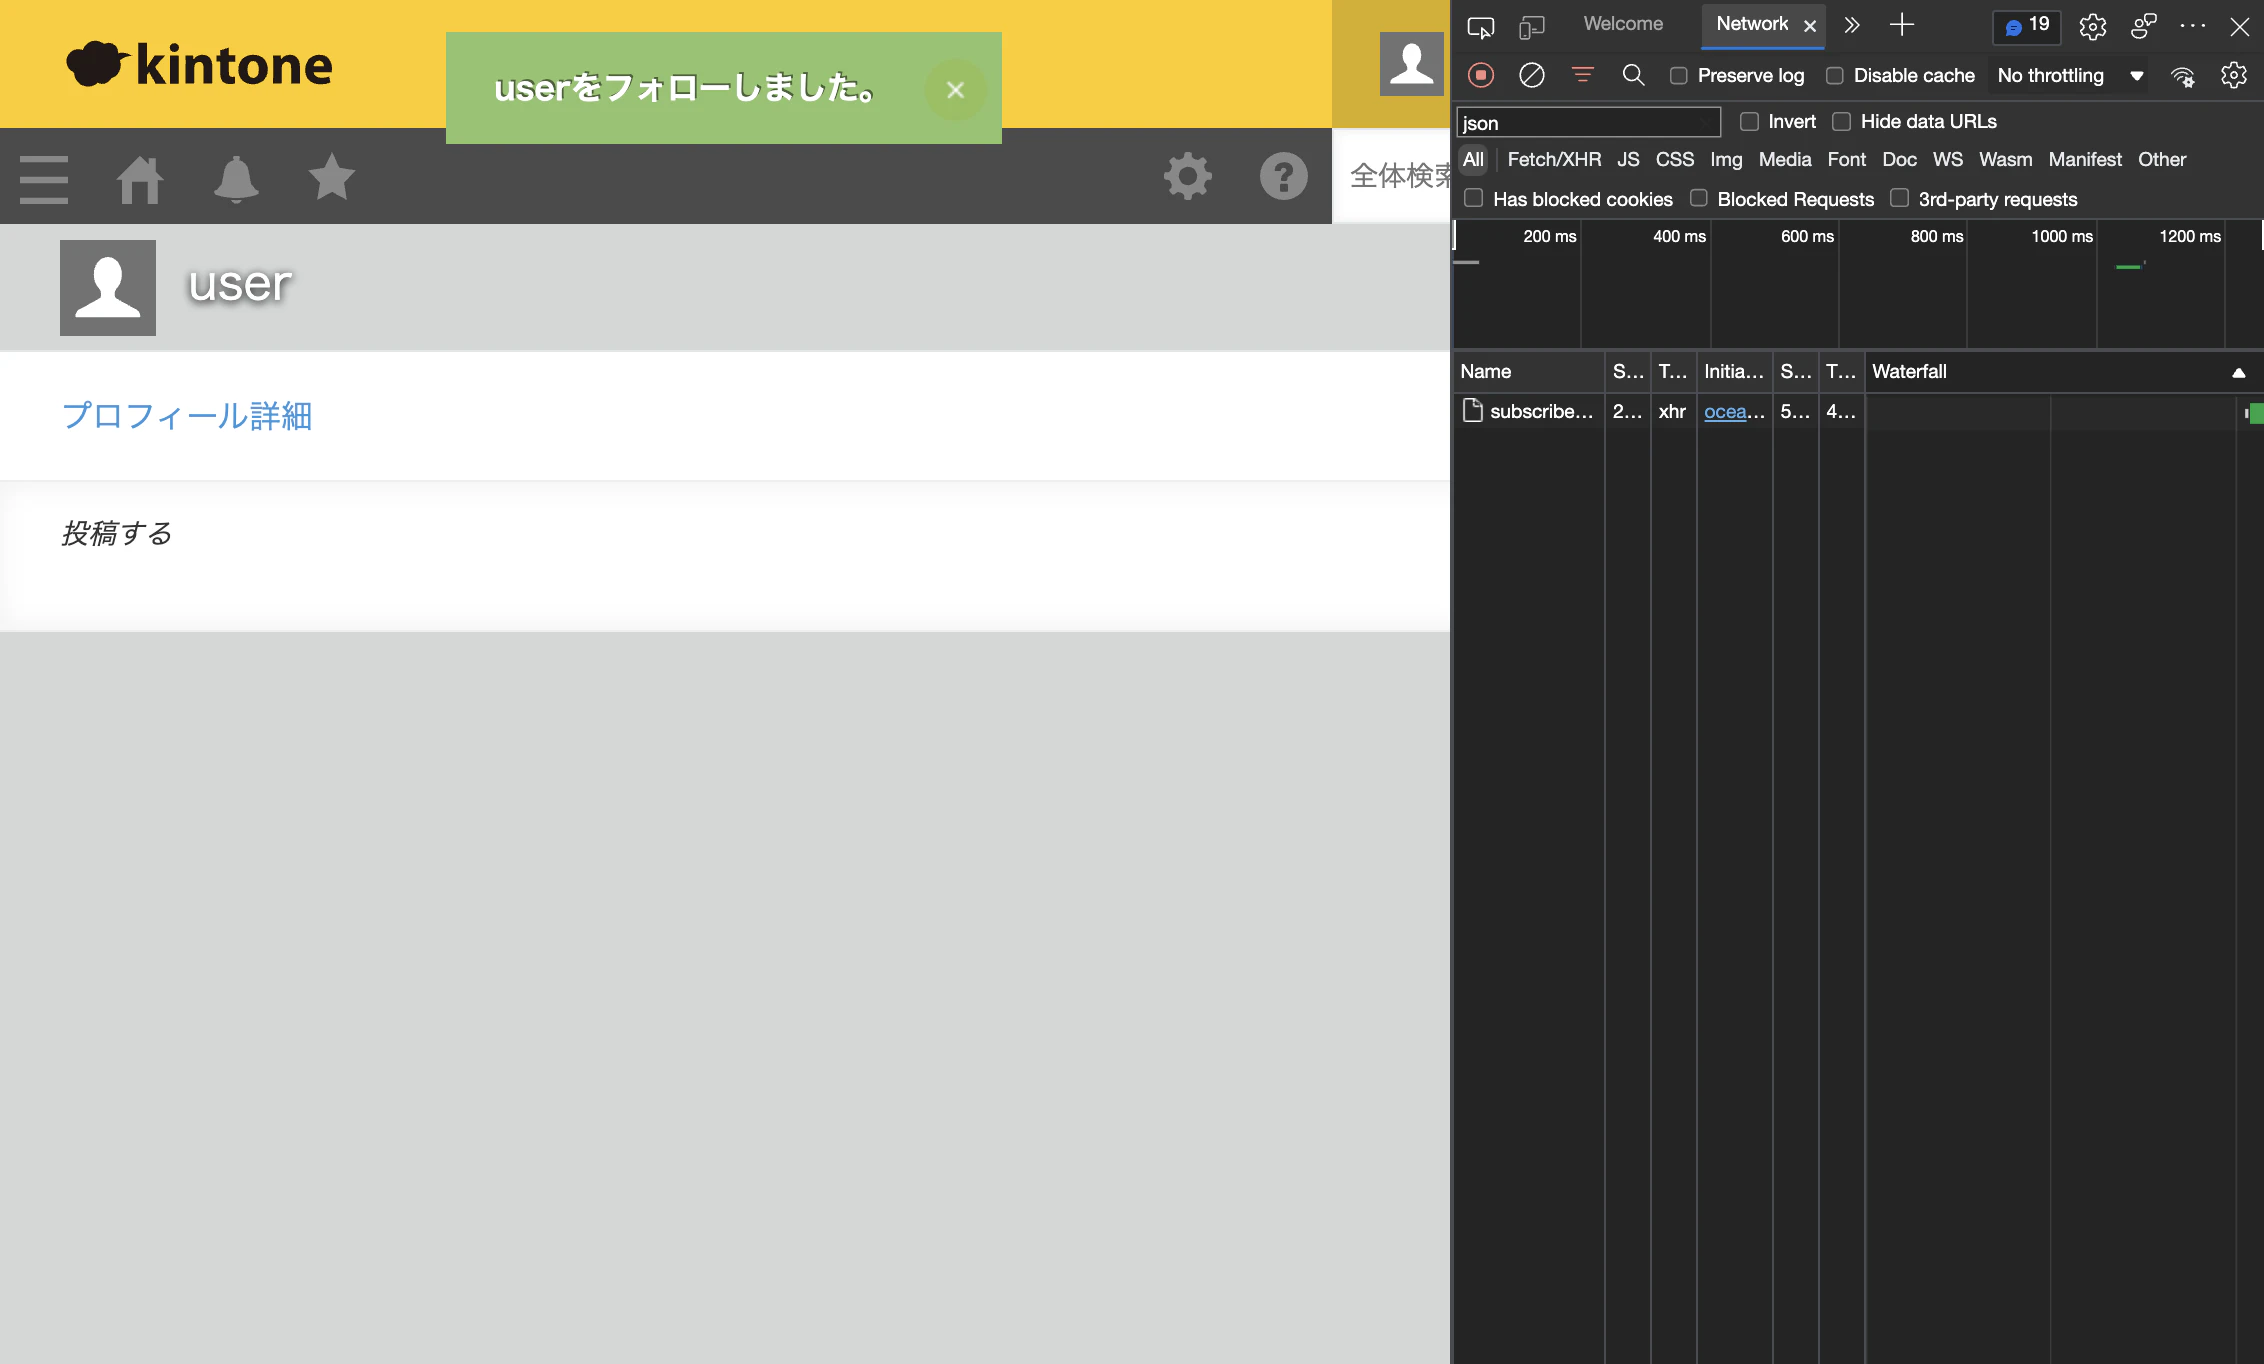Filter by Wasm type
Image resolution: width=2264 pixels, height=1364 pixels.
tap(2005, 160)
